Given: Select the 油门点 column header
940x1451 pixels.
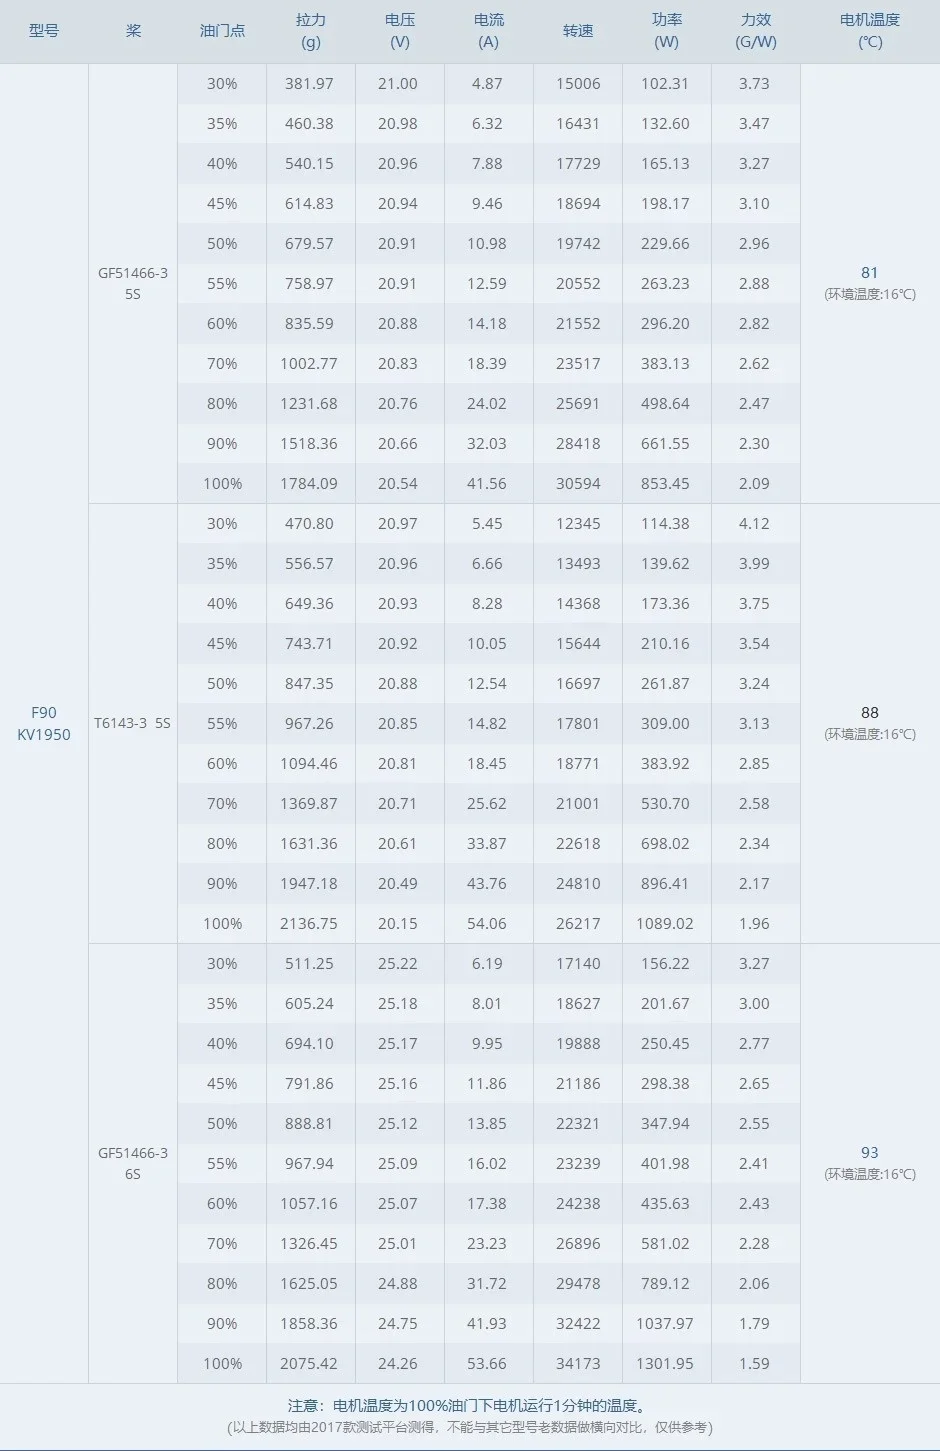Looking at the screenshot, I should point(222,31).
